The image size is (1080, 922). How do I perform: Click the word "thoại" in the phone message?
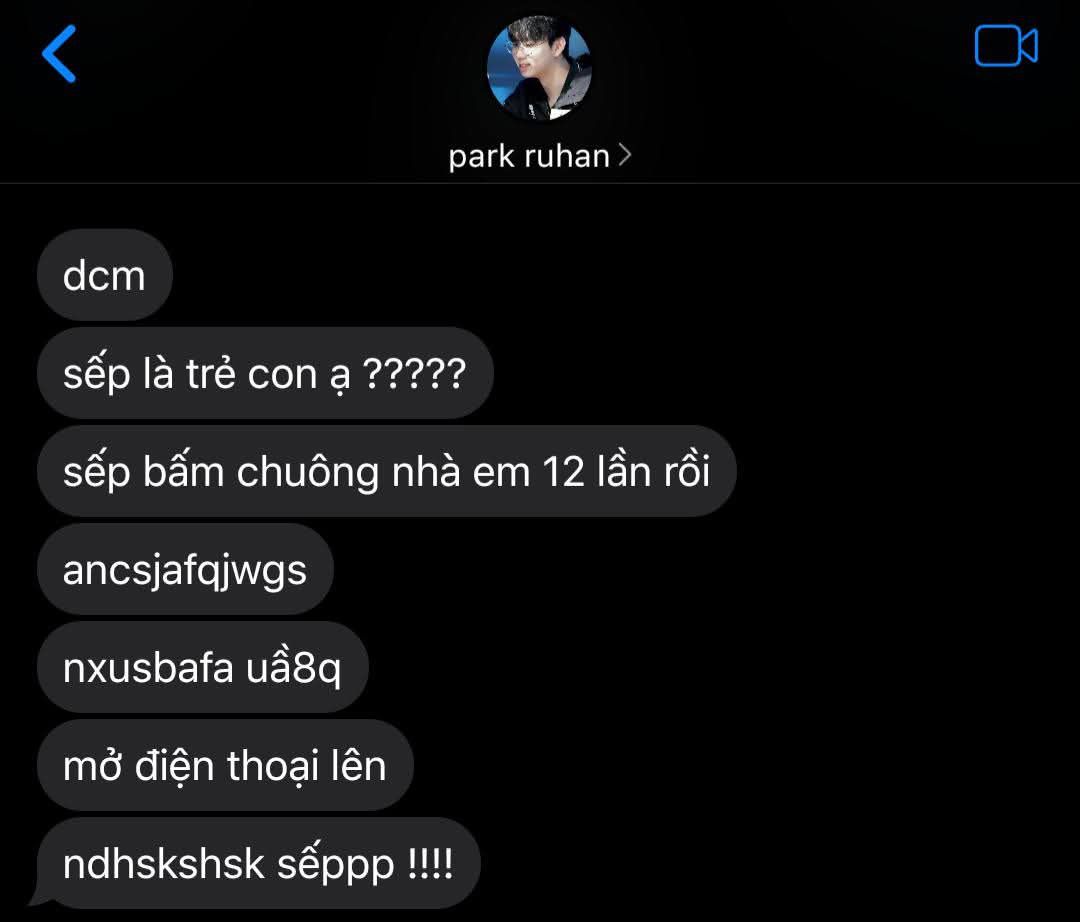[x=273, y=767]
